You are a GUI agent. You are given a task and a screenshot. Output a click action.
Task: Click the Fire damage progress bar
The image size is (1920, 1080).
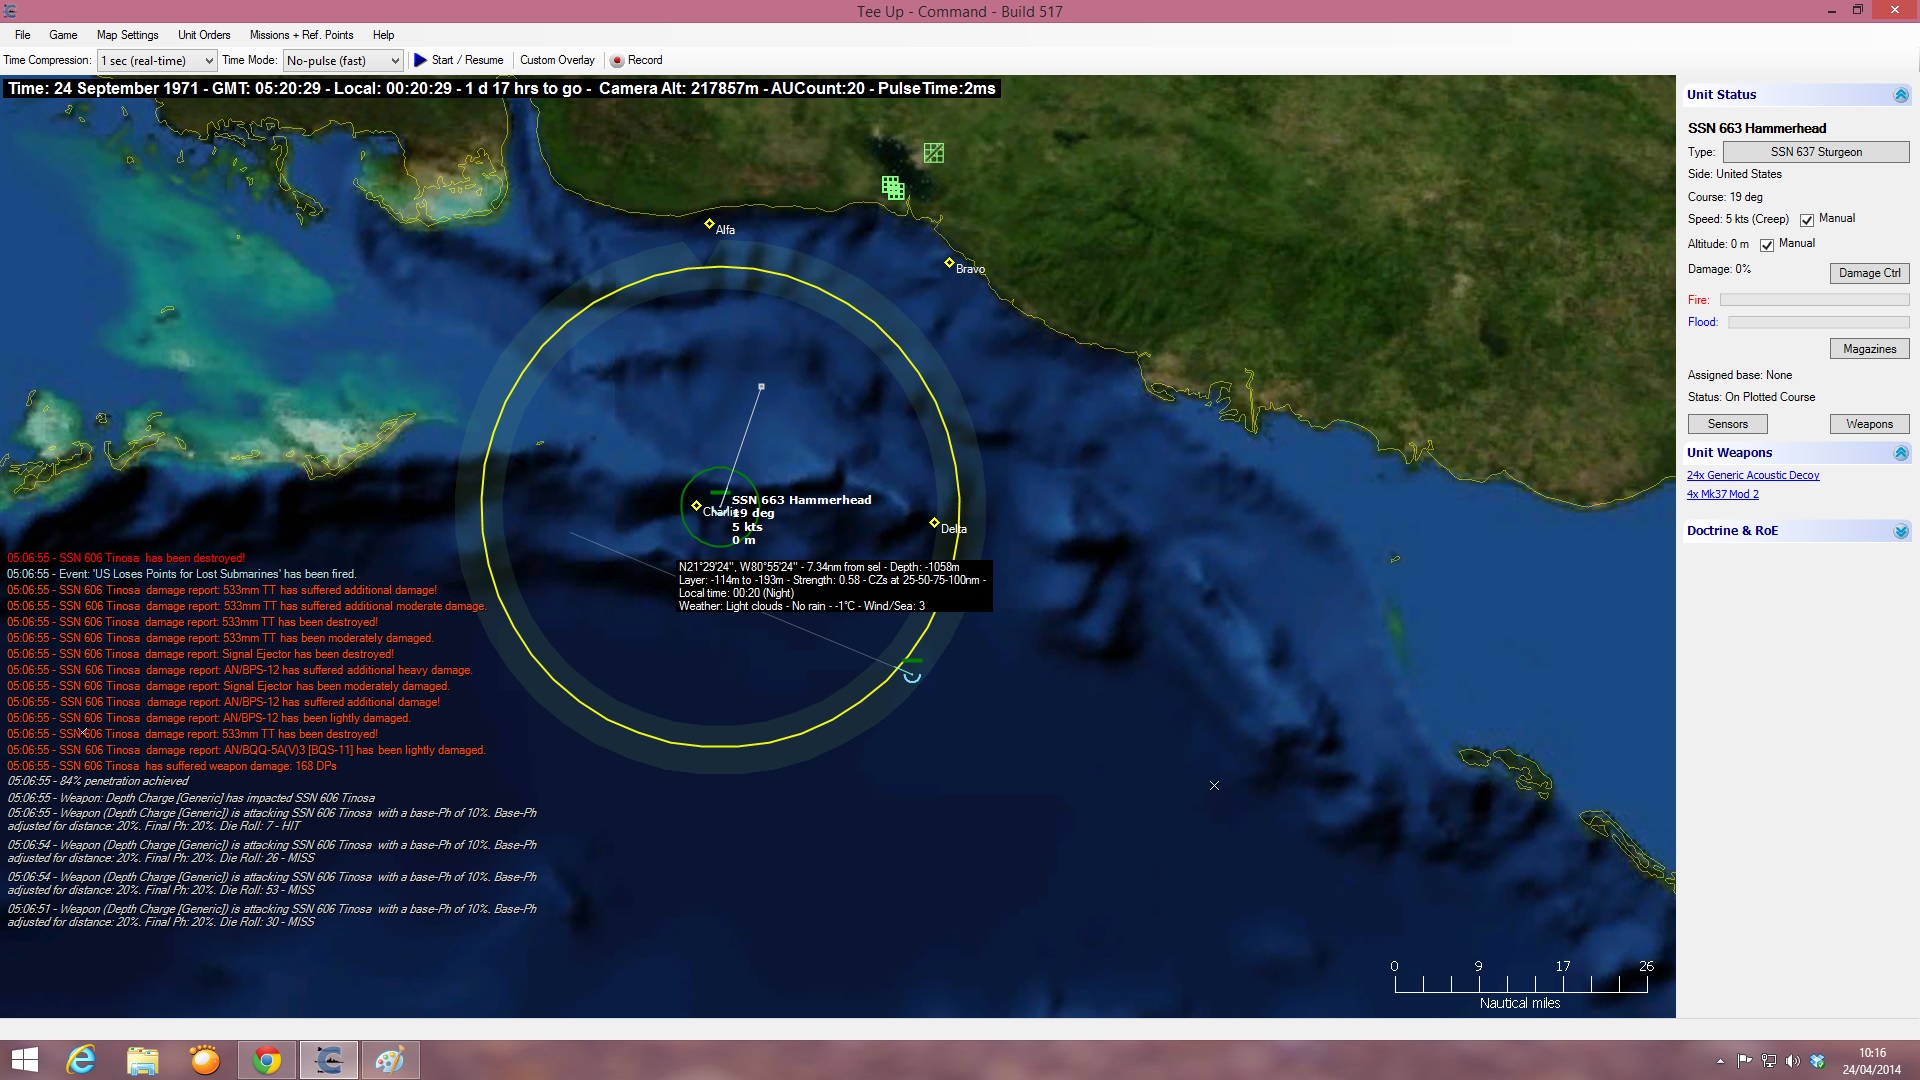tap(1814, 300)
